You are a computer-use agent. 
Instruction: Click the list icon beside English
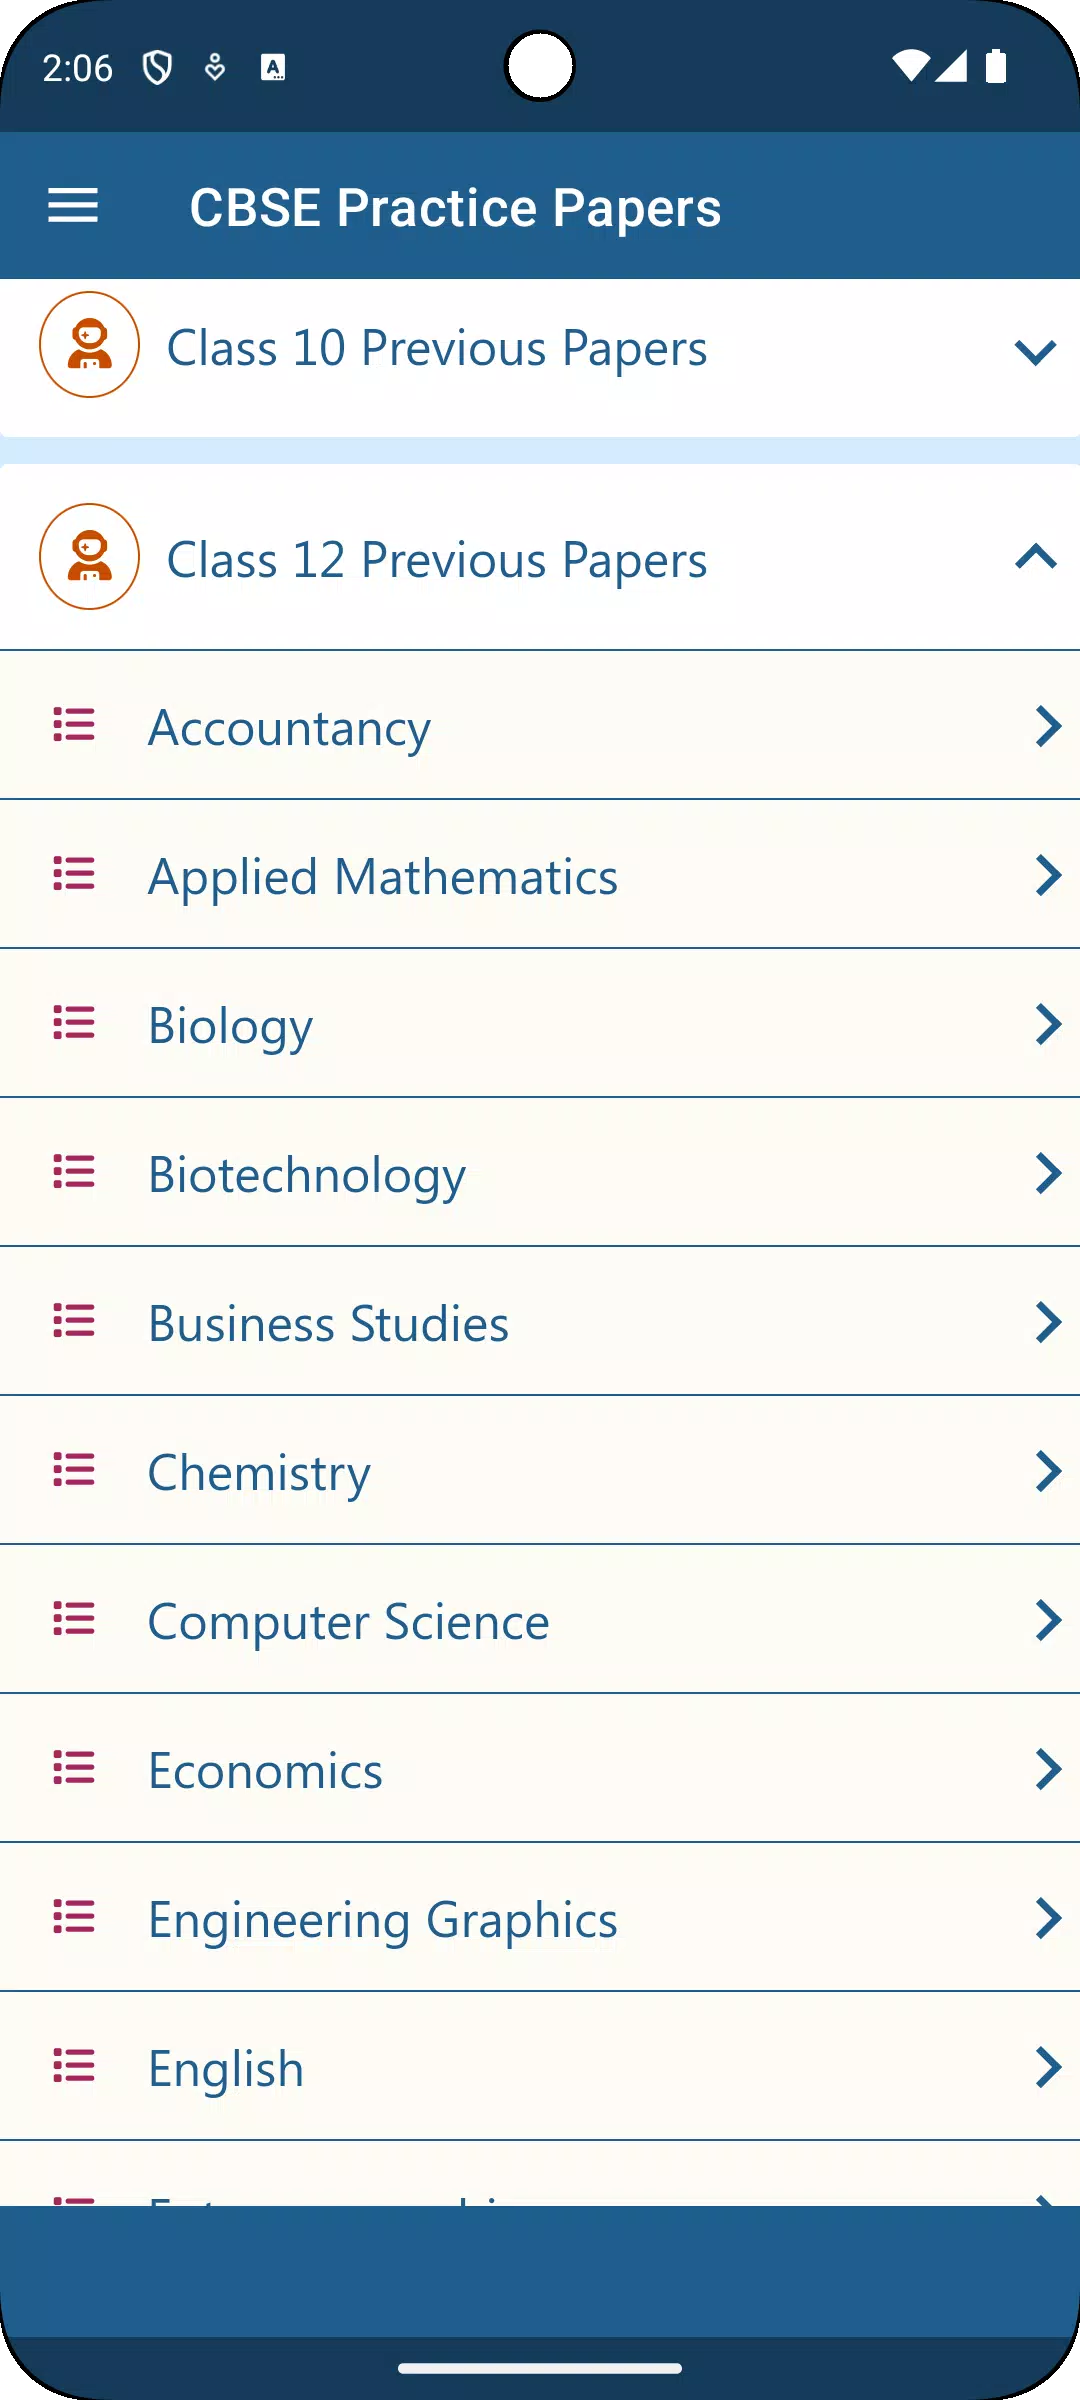pyautogui.click(x=74, y=2066)
